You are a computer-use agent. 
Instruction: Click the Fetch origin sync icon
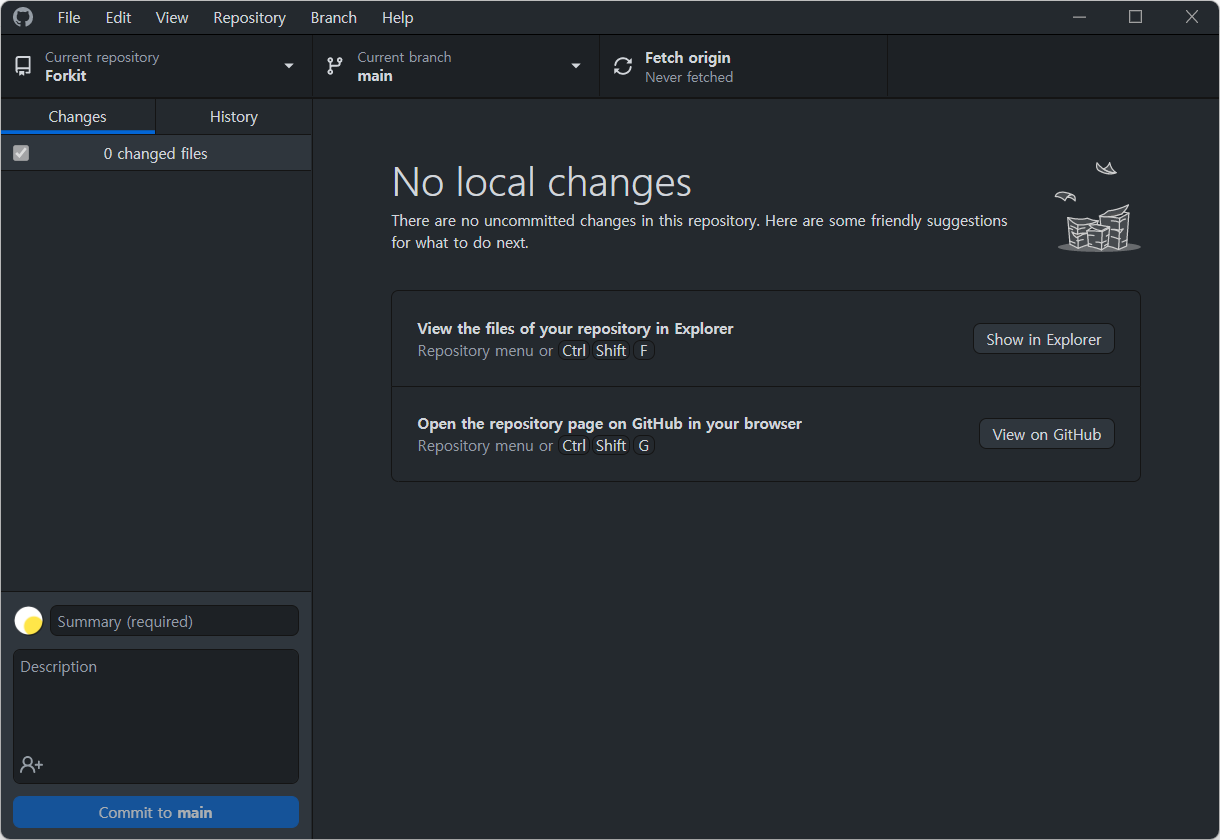coord(623,66)
